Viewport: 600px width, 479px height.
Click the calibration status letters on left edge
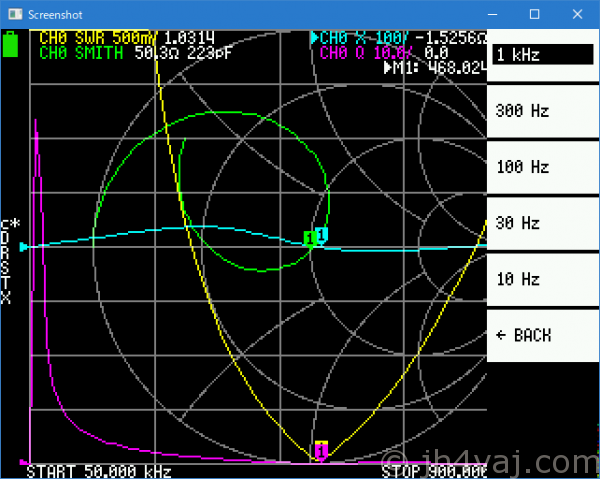(x=8, y=260)
